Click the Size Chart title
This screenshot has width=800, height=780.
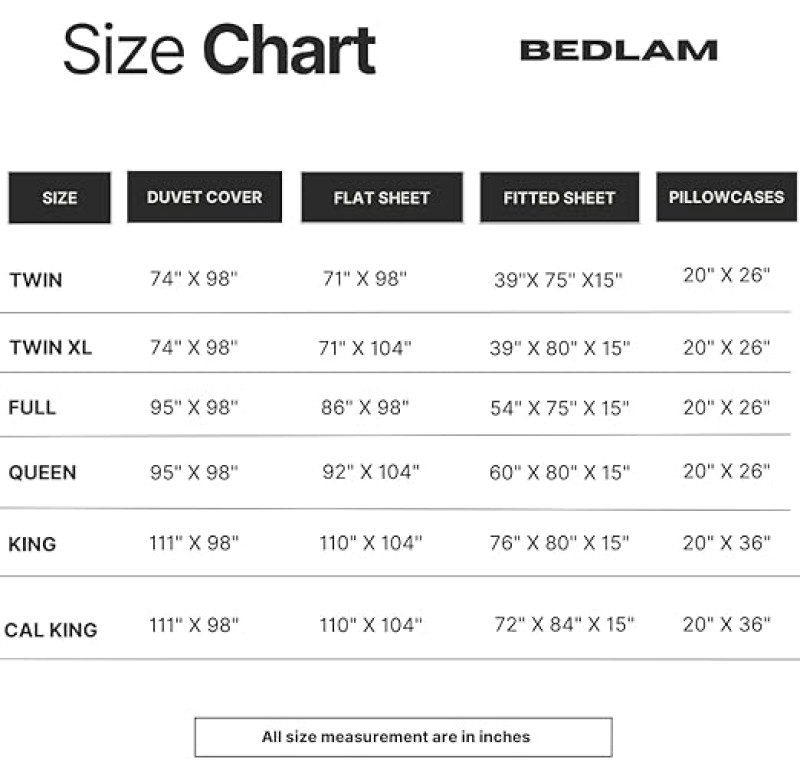[219, 51]
